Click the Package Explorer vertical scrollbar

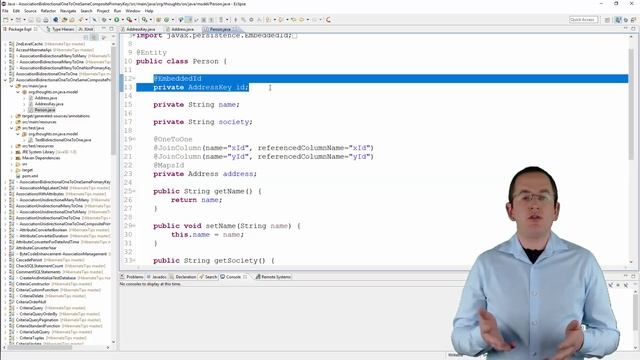[x=113, y=102]
